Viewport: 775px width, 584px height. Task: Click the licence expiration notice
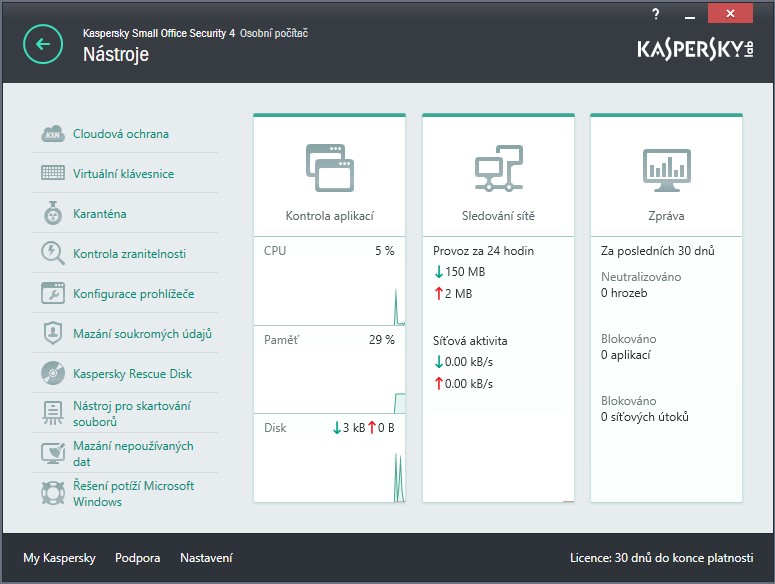[658, 558]
